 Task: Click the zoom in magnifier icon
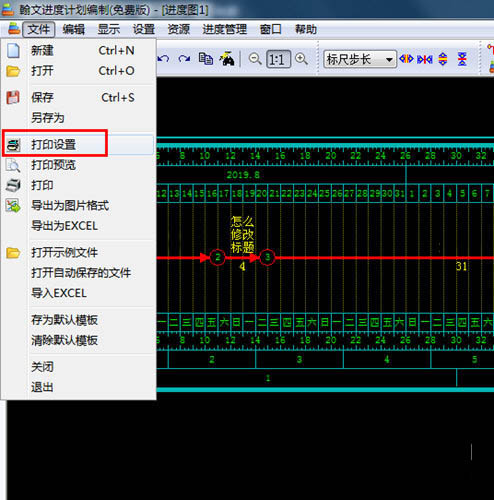click(301, 59)
